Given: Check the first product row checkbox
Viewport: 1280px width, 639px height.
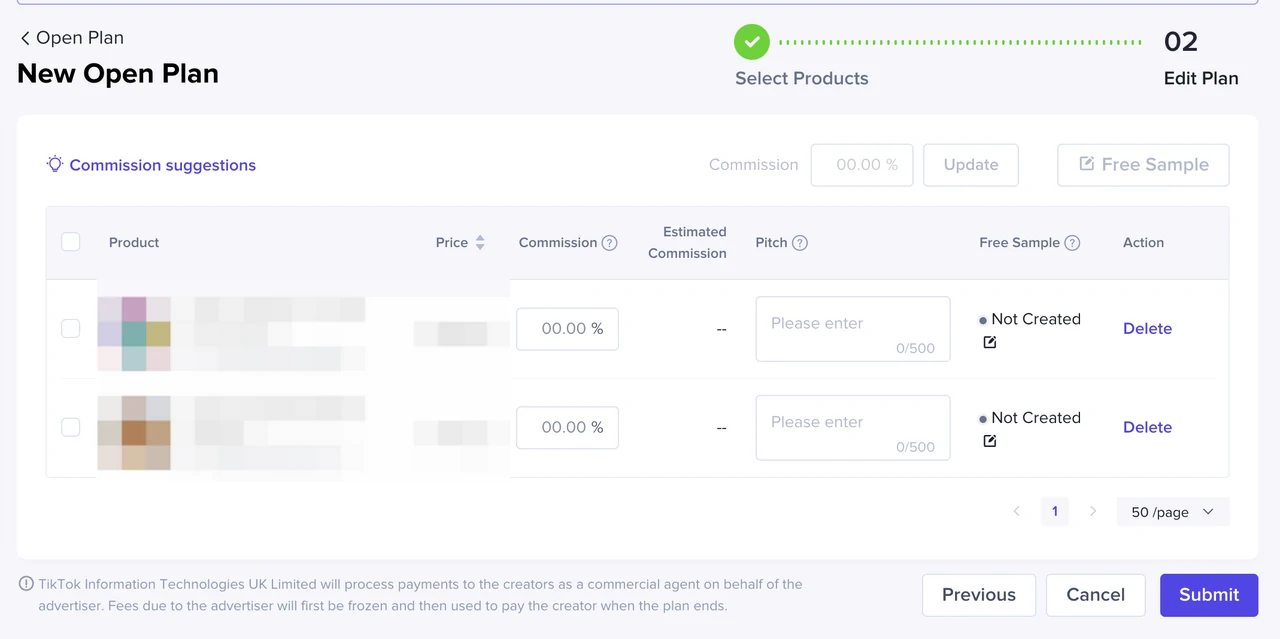Looking at the screenshot, I should pyautogui.click(x=71, y=328).
